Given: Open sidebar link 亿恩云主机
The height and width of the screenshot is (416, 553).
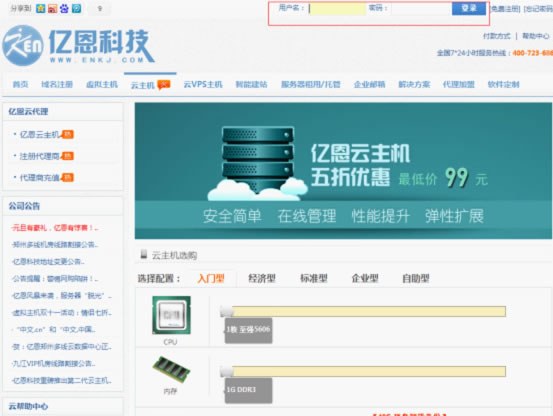Looking at the screenshot, I should point(40,135).
